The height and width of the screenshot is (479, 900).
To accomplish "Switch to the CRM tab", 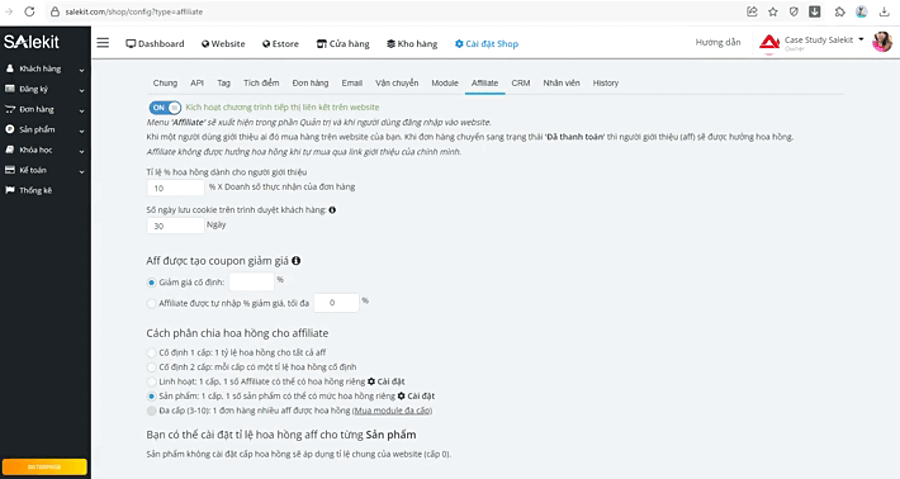I will click(x=521, y=83).
